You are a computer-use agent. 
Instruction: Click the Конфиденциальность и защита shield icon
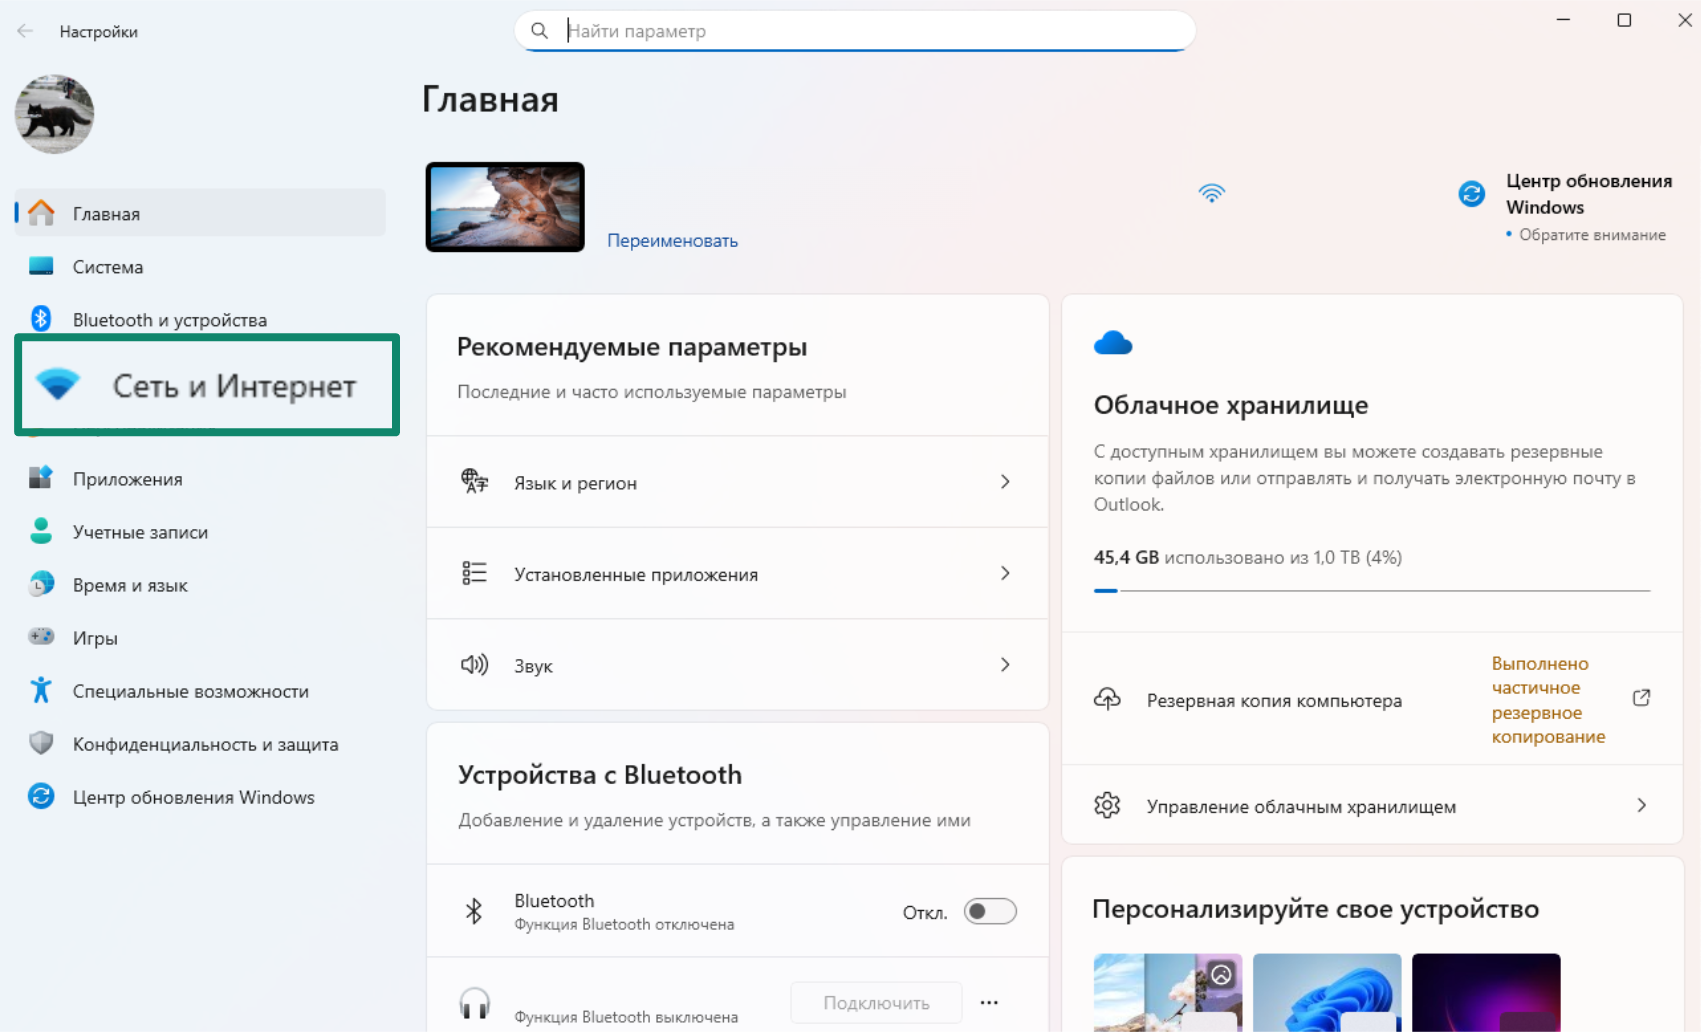point(41,743)
